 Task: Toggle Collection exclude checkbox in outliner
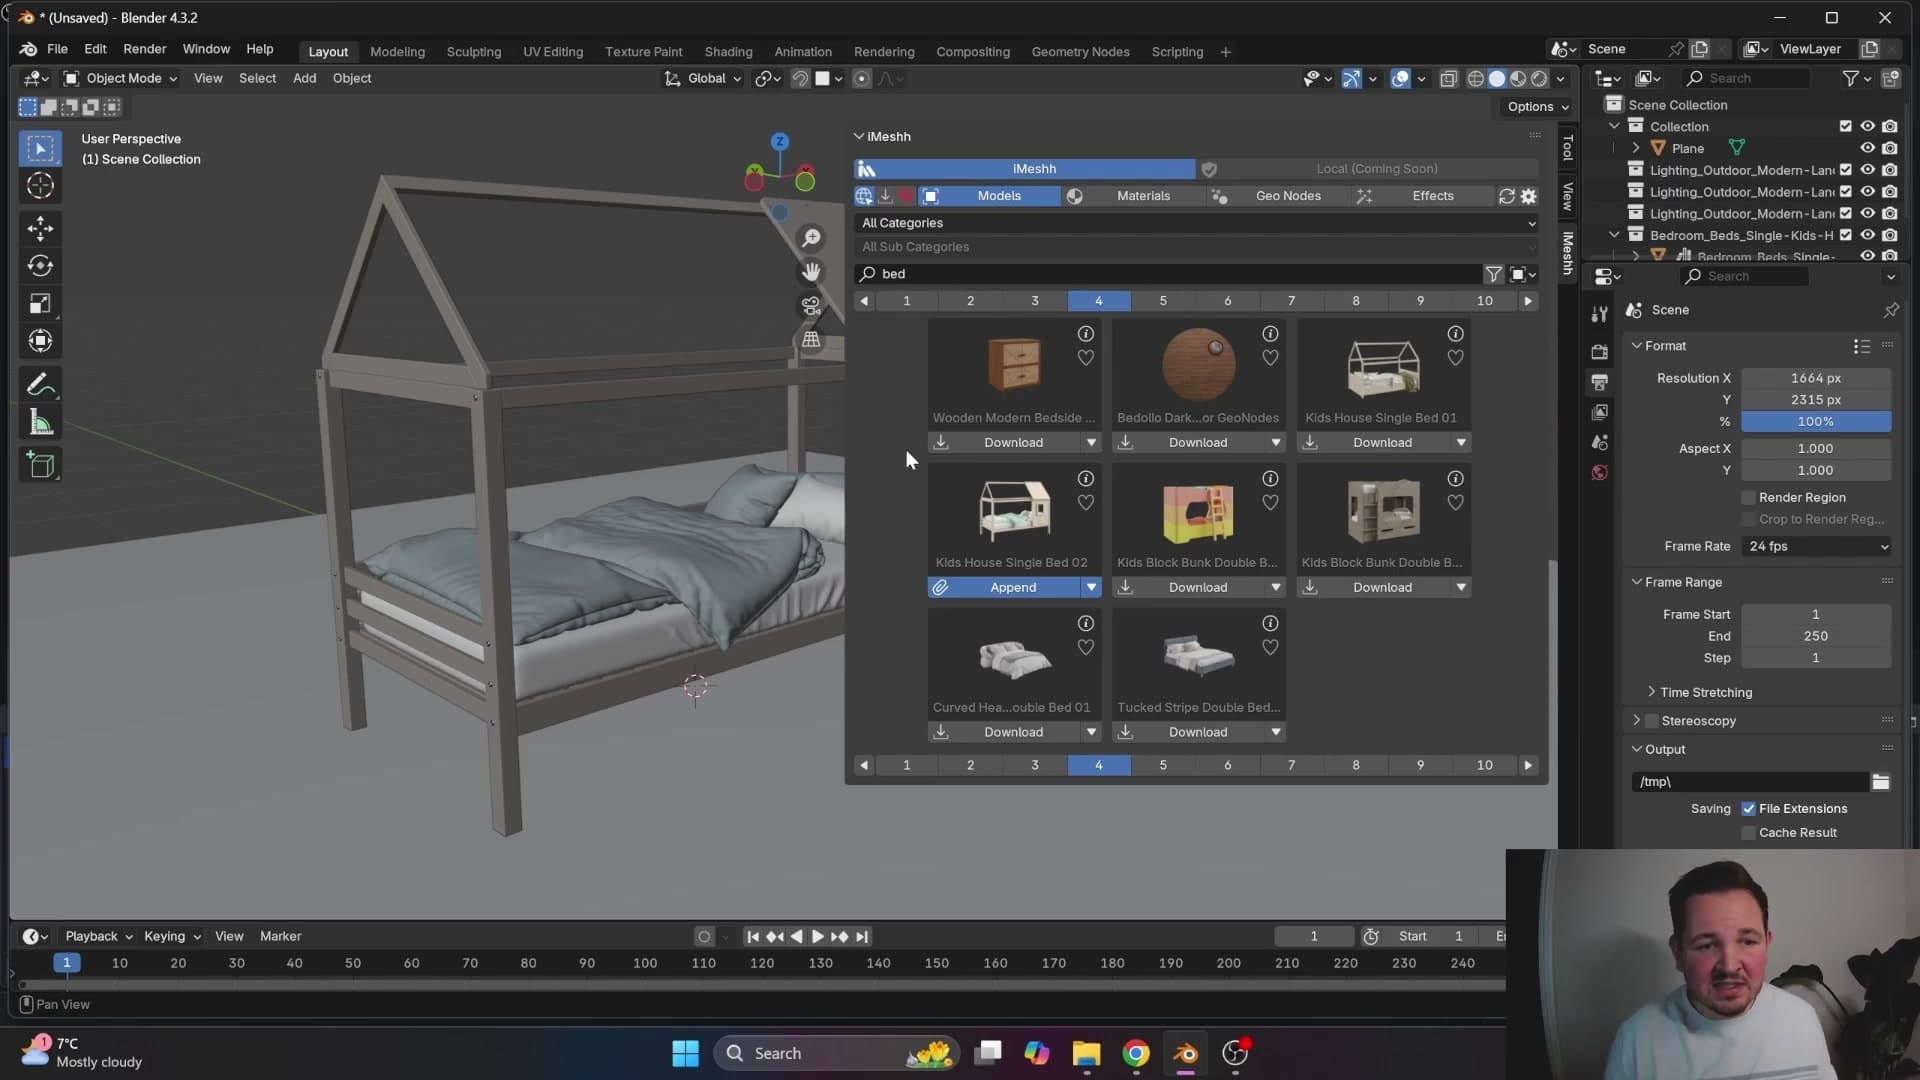tap(1845, 126)
